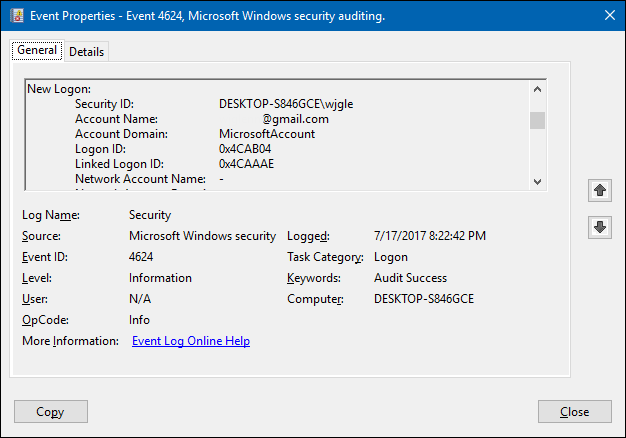The width and height of the screenshot is (626, 438).
Task: Click the Linked Logon ID value 0x4CAAAE
Action: point(246,164)
